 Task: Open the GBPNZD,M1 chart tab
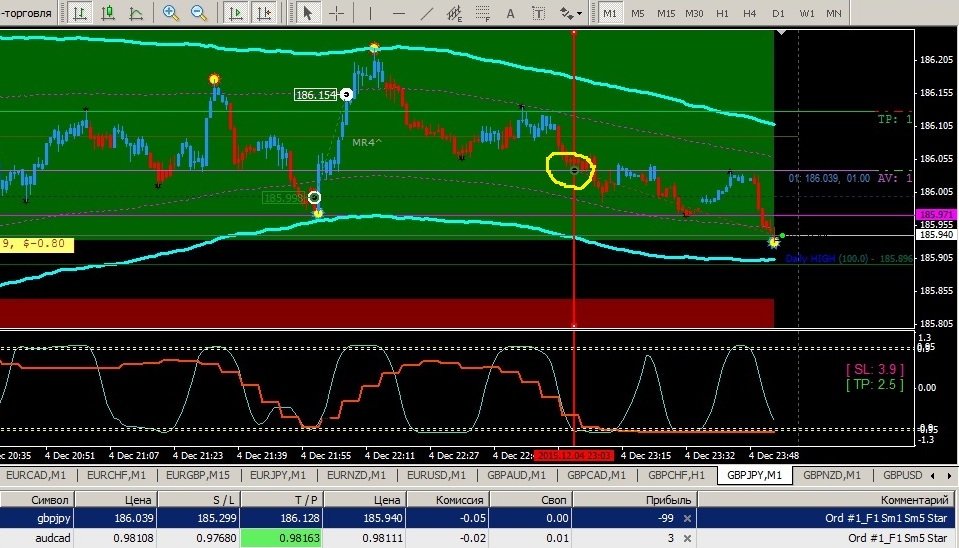click(x=832, y=475)
